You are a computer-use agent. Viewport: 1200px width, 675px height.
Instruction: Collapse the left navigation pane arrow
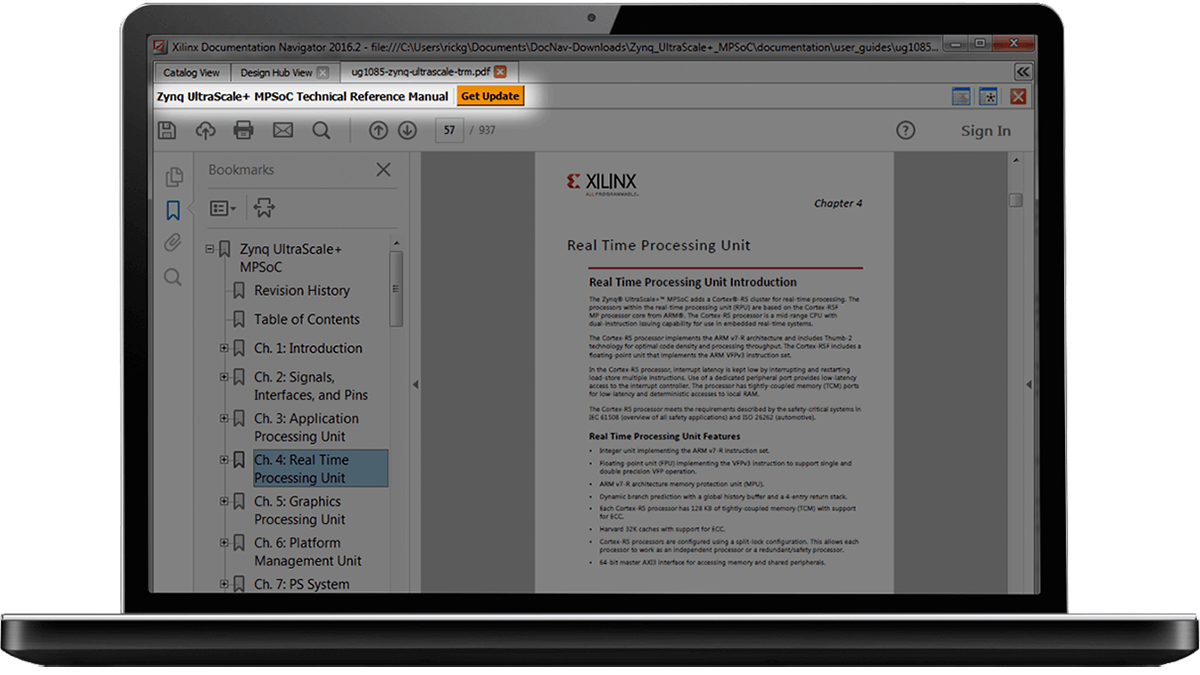(x=415, y=385)
